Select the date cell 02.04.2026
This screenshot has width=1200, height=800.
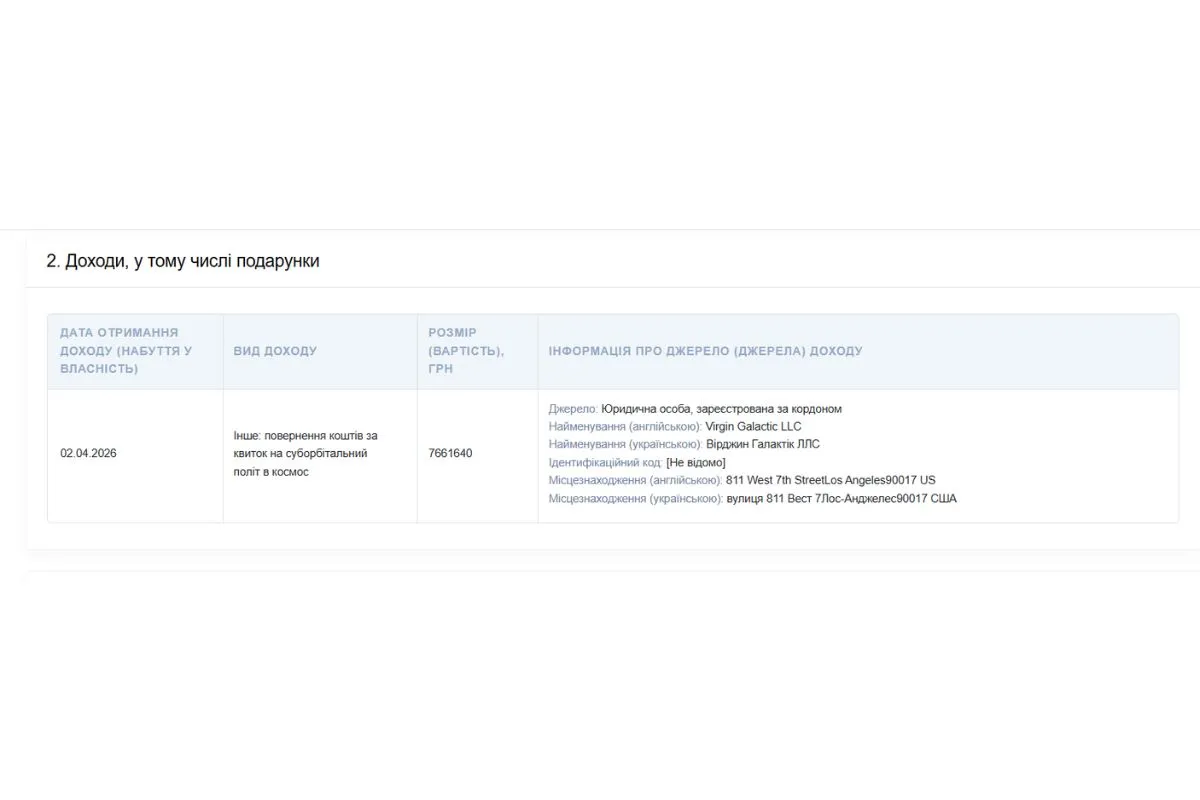(x=89, y=453)
